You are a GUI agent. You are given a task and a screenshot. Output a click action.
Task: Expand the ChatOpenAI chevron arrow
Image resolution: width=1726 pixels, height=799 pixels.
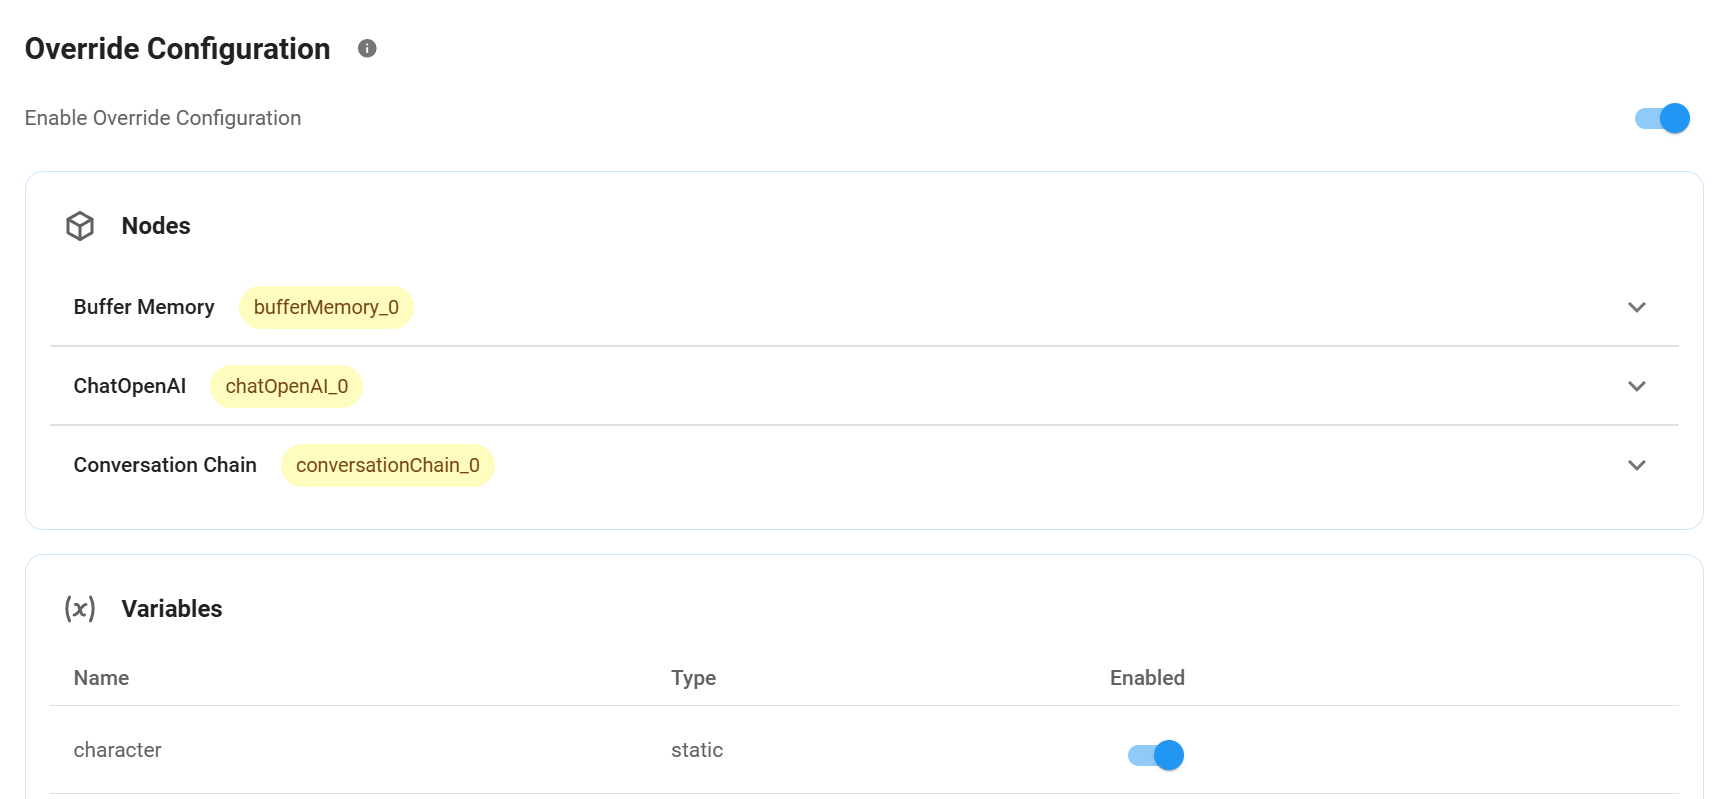pyautogui.click(x=1636, y=386)
